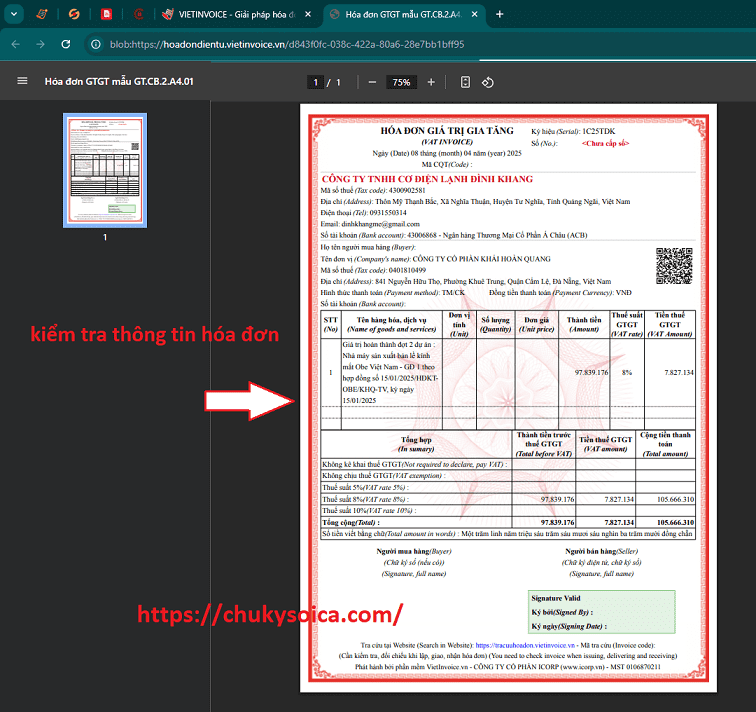Click the Tổng cộng (Total) row label
The height and width of the screenshot is (712, 756).
point(351,522)
